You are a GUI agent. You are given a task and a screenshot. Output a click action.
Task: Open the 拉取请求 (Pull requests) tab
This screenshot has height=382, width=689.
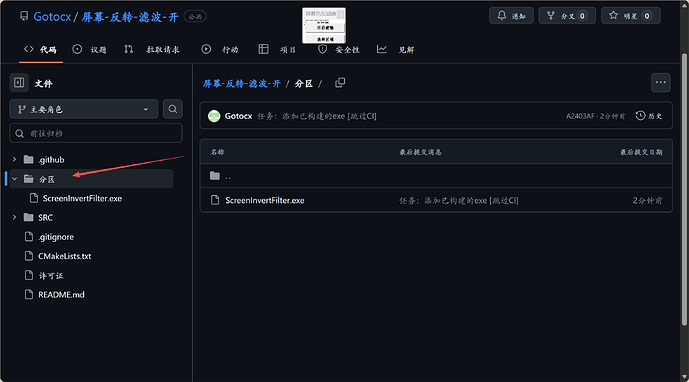(152, 50)
